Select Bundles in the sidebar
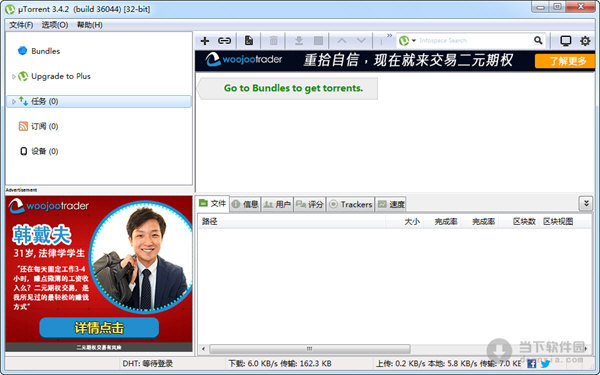 46,51
